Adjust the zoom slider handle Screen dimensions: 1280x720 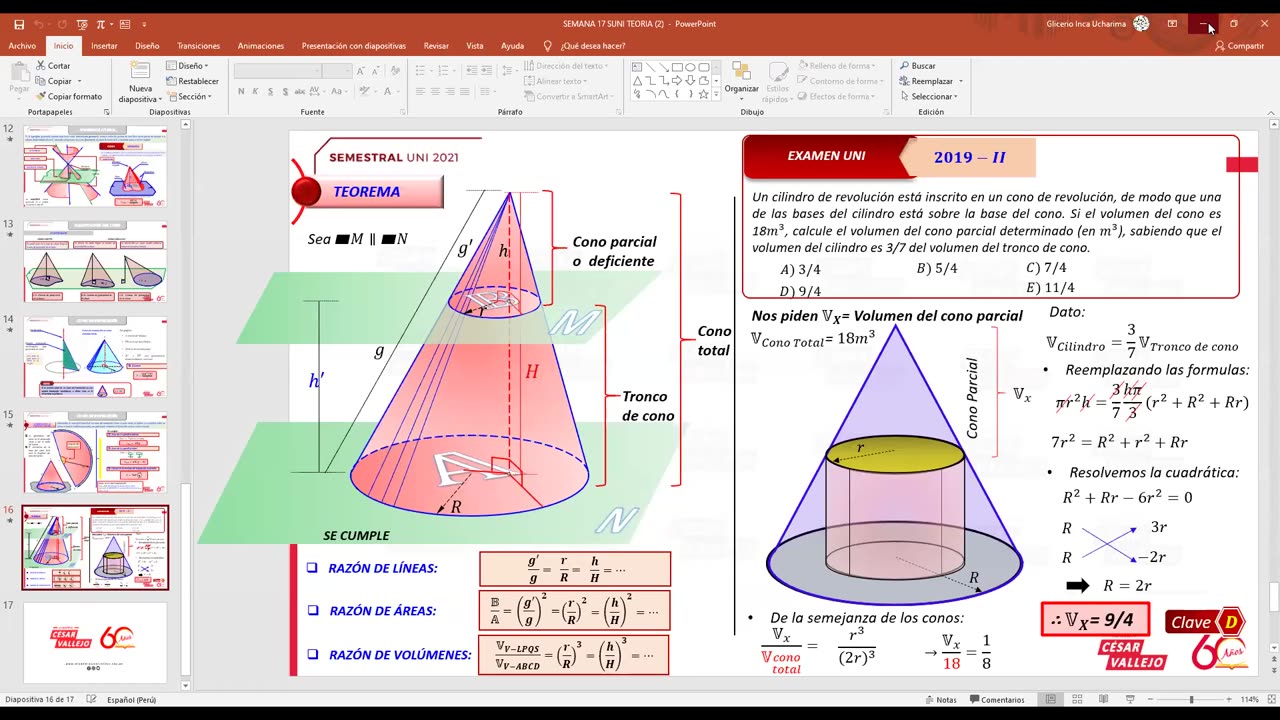tap(1191, 700)
